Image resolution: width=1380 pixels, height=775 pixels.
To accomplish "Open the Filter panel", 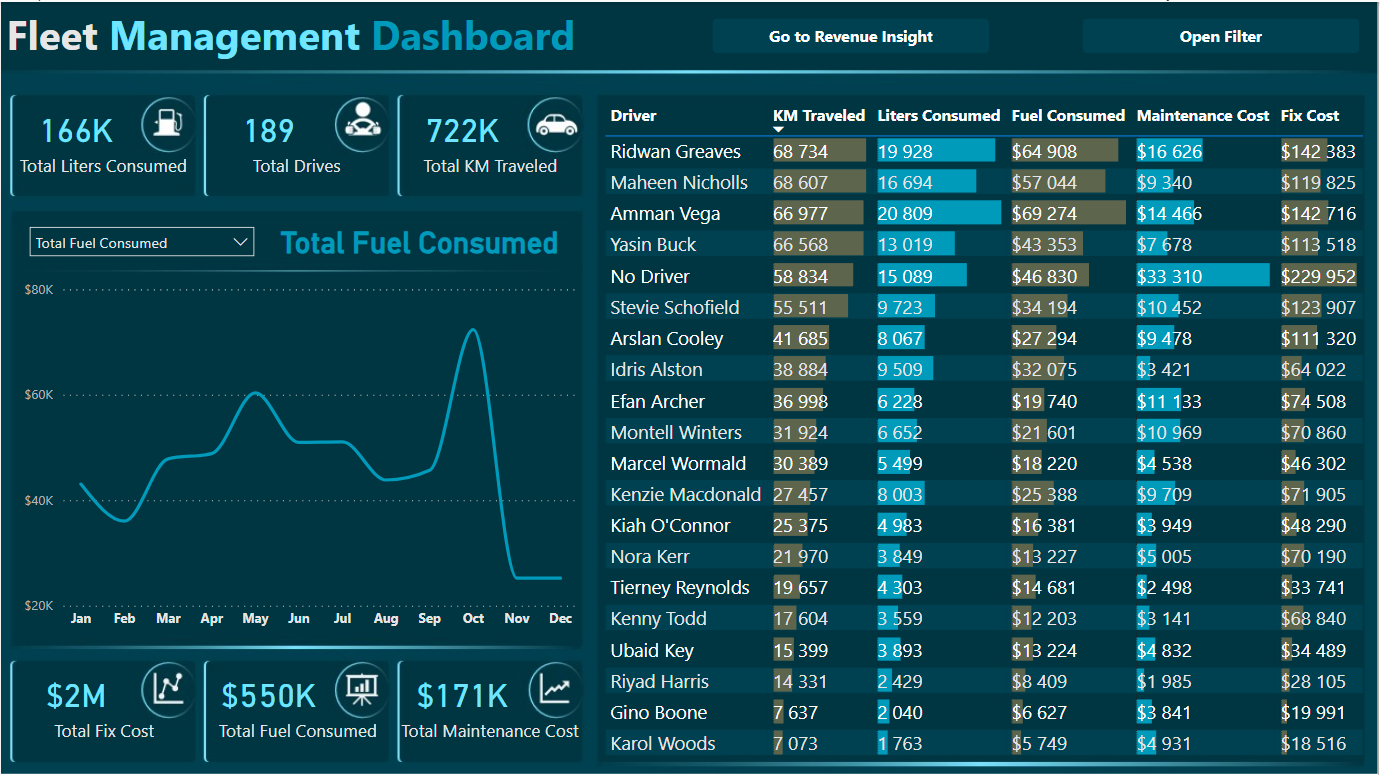I will 1220,37.
